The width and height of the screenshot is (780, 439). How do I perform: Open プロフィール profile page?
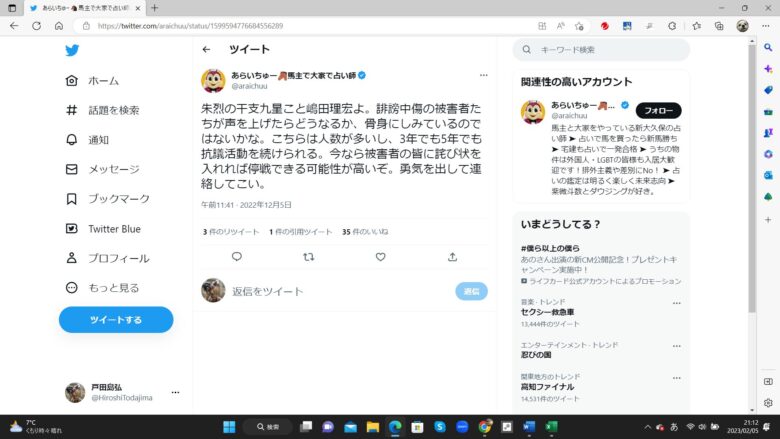click(107, 258)
